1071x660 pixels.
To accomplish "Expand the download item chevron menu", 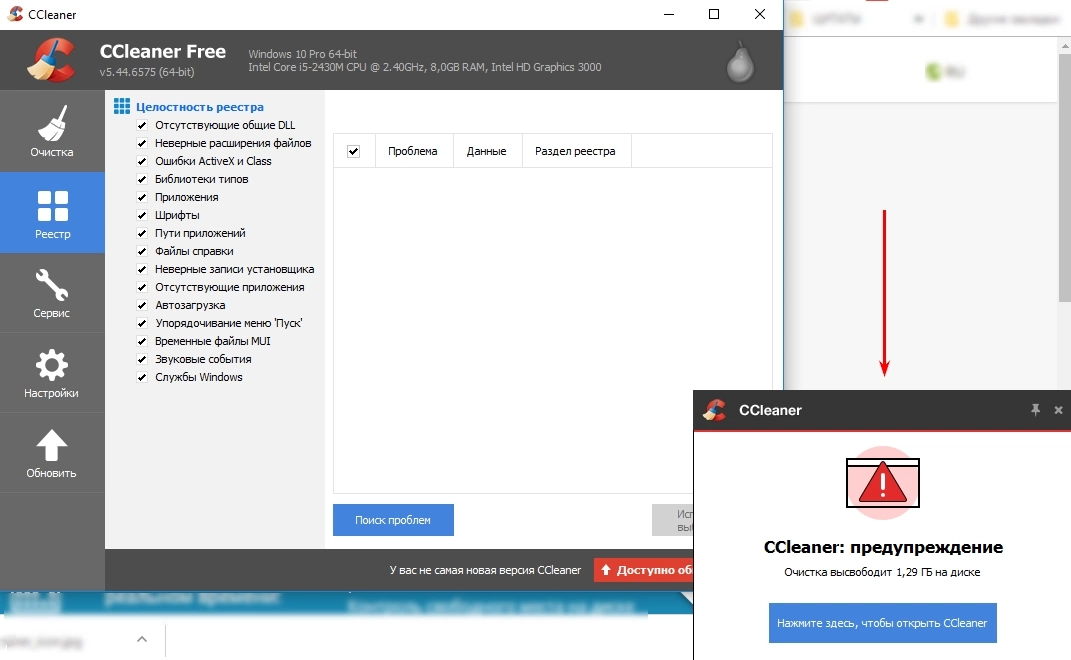I will pyautogui.click(x=142, y=639).
